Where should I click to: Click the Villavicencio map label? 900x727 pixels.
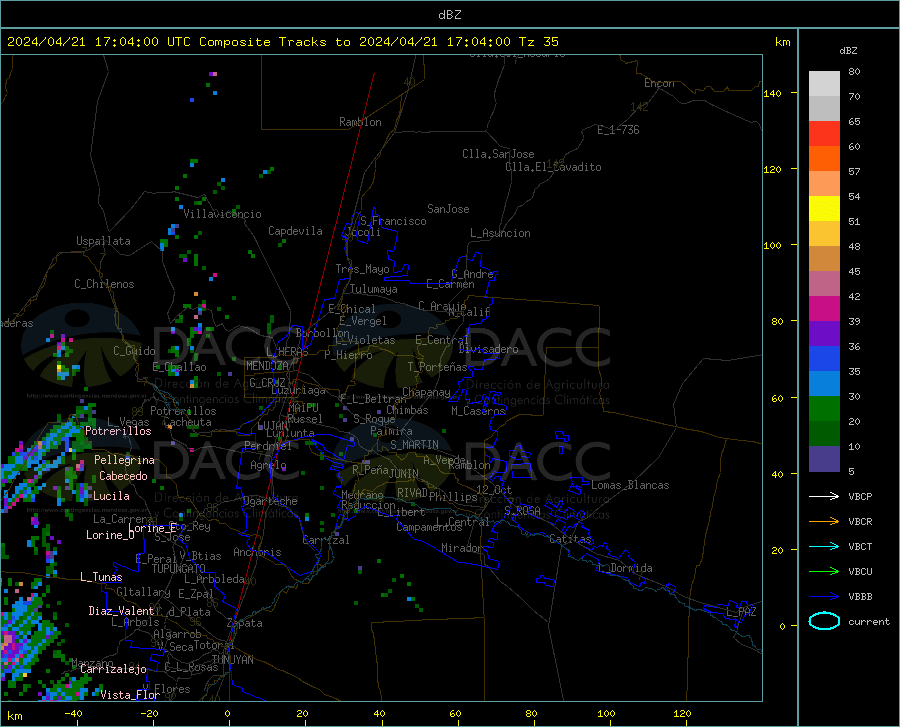pyautogui.click(x=222, y=214)
